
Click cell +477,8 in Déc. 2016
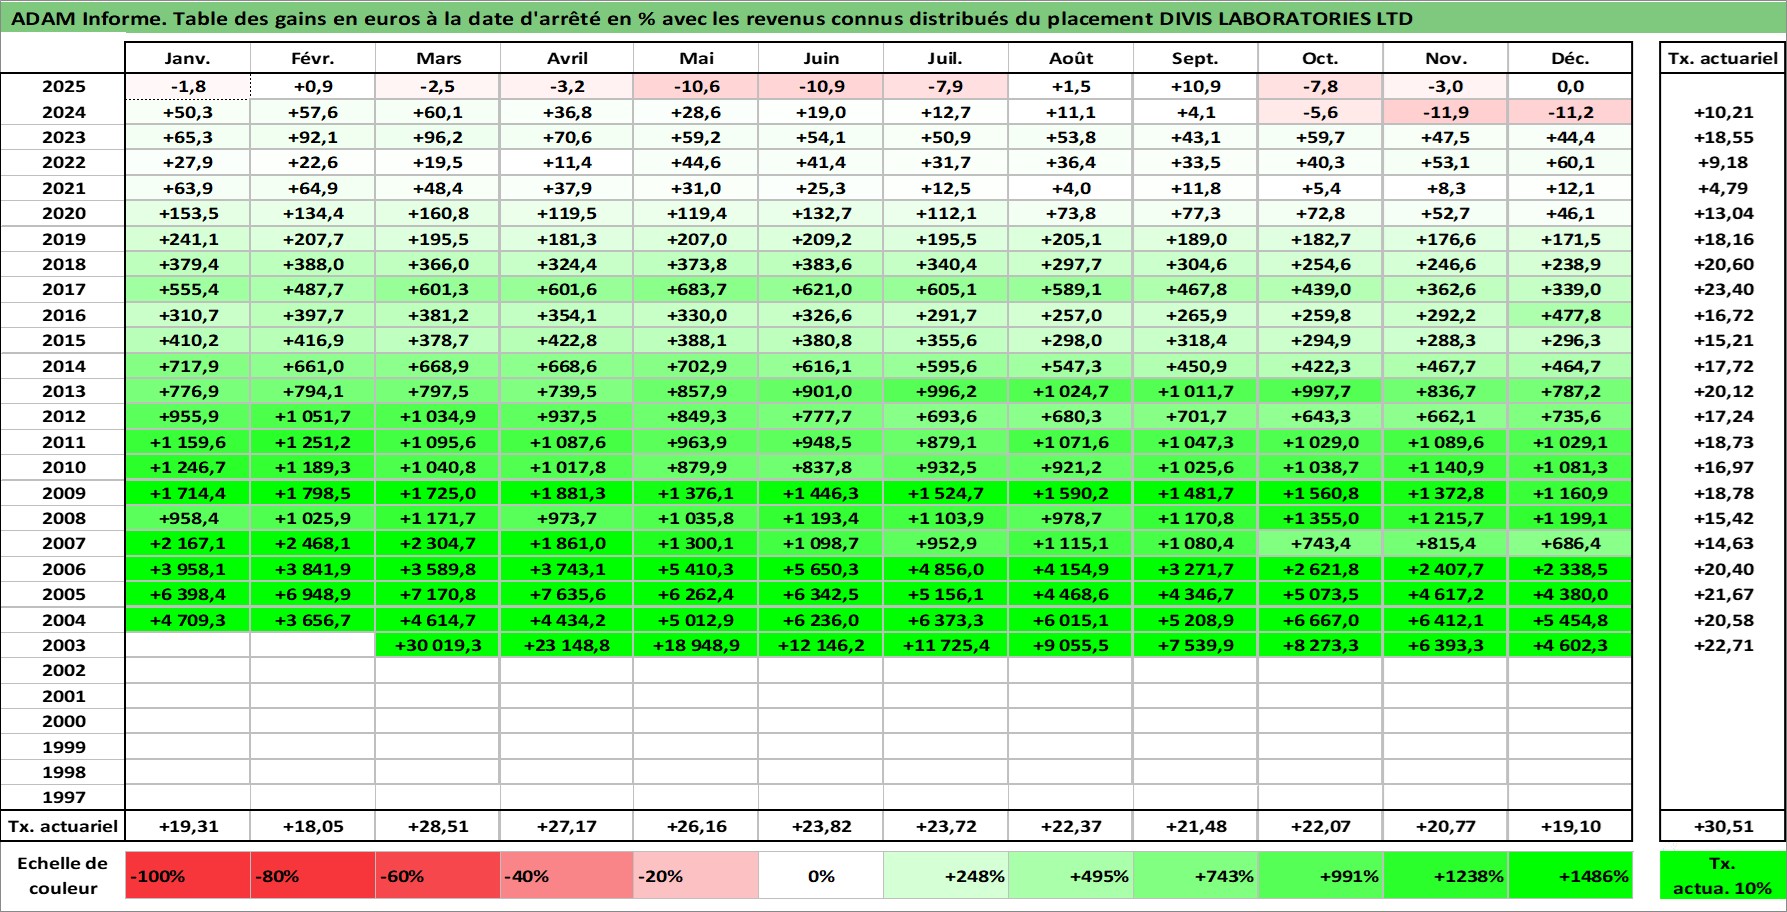point(1570,315)
